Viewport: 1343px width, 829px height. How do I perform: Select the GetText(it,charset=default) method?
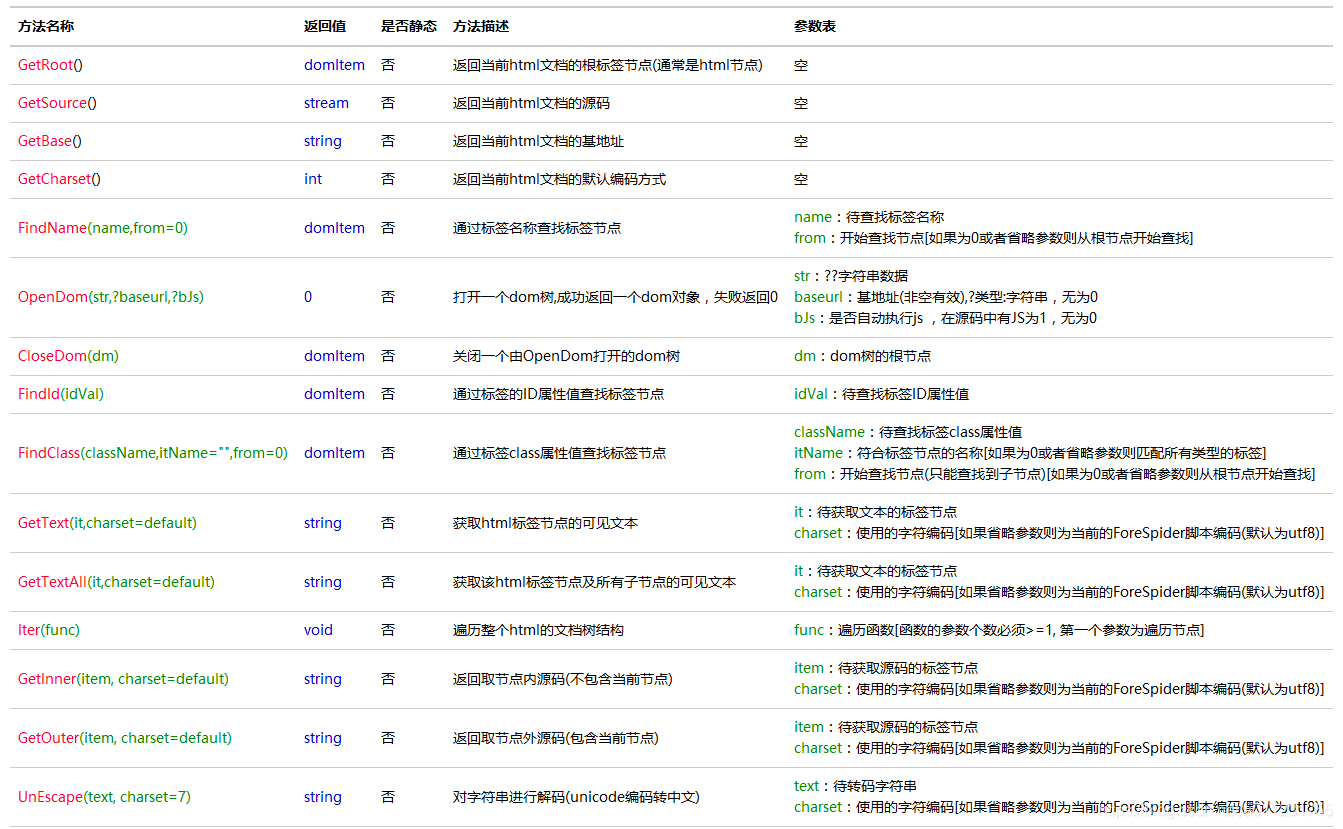tap(107, 523)
